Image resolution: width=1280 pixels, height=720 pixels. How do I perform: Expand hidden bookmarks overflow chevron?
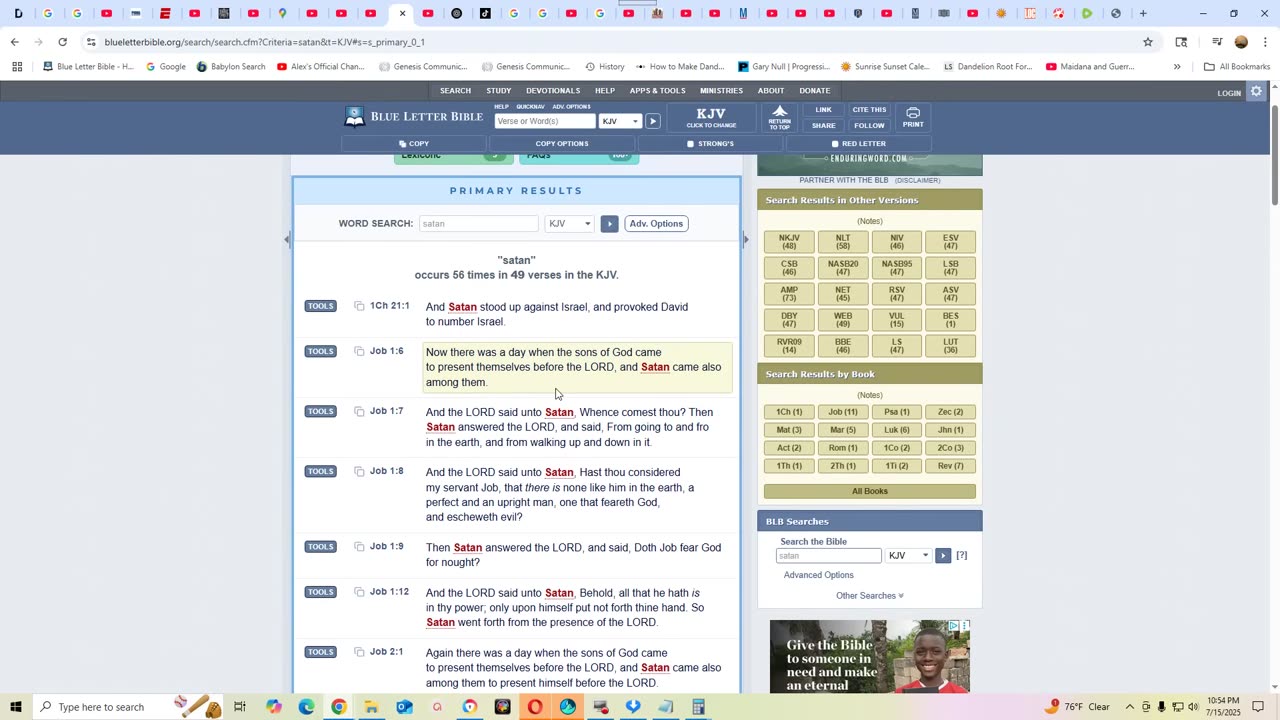point(1177,67)
